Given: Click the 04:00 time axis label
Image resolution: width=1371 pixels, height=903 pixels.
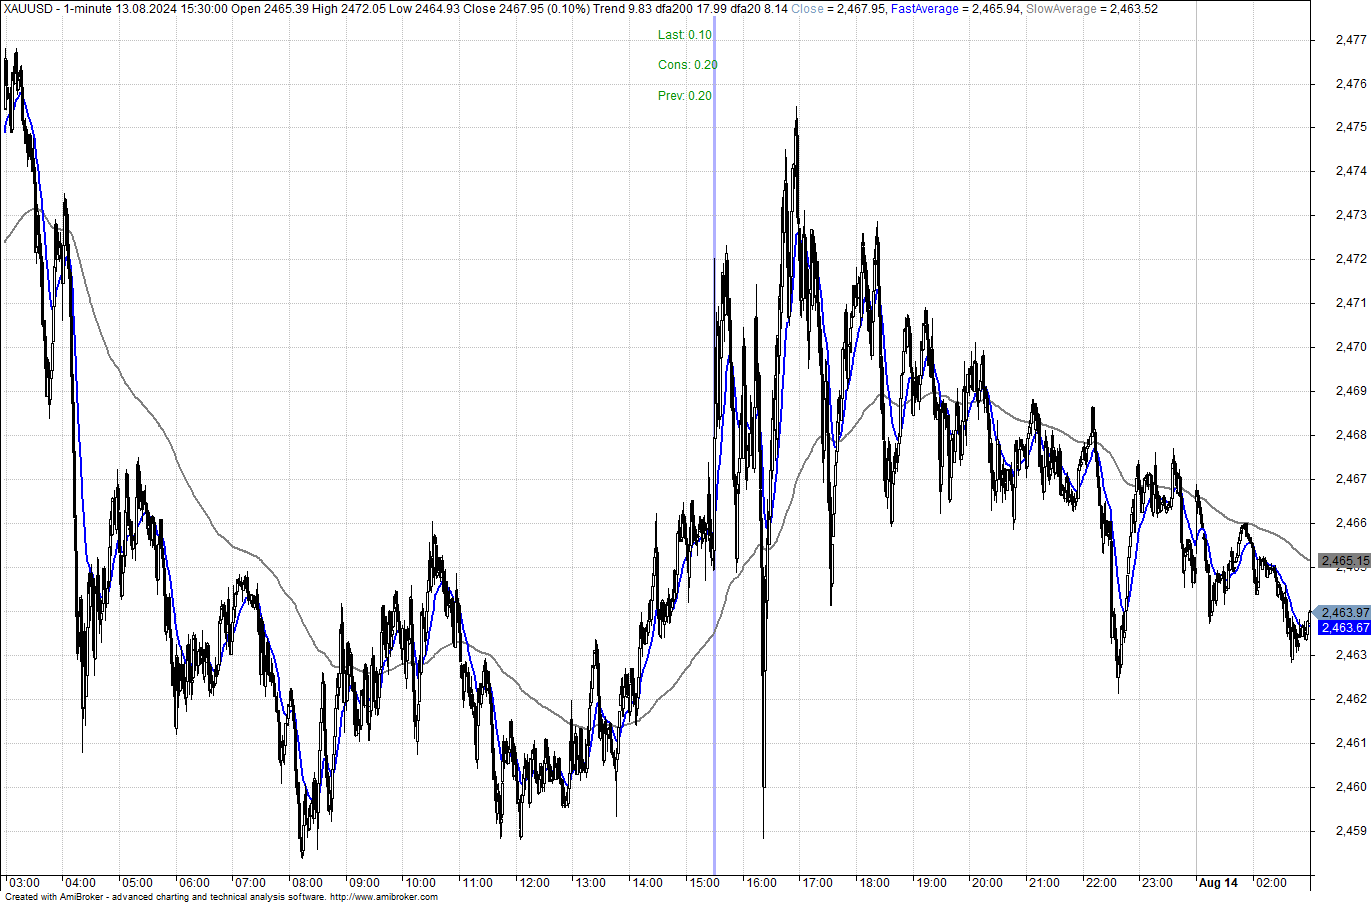Looking at the screenshot, I should click(x=80, y=883).
